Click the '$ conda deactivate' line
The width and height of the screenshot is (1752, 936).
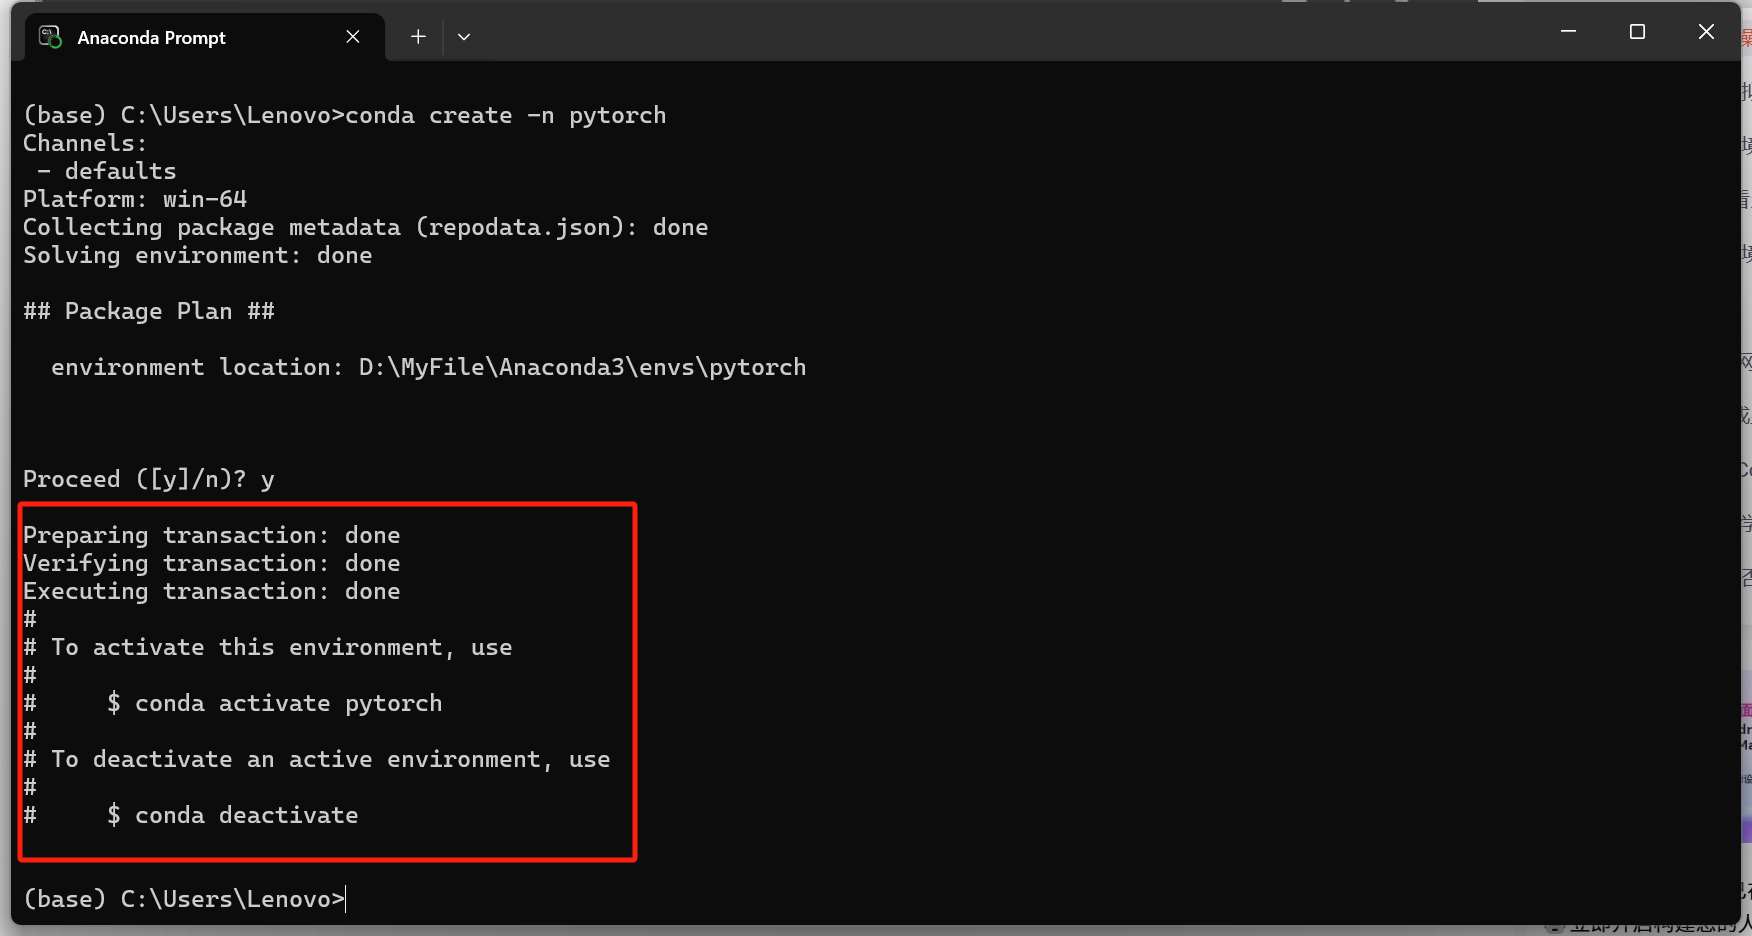pyautogui.click(x=233, y=815)
